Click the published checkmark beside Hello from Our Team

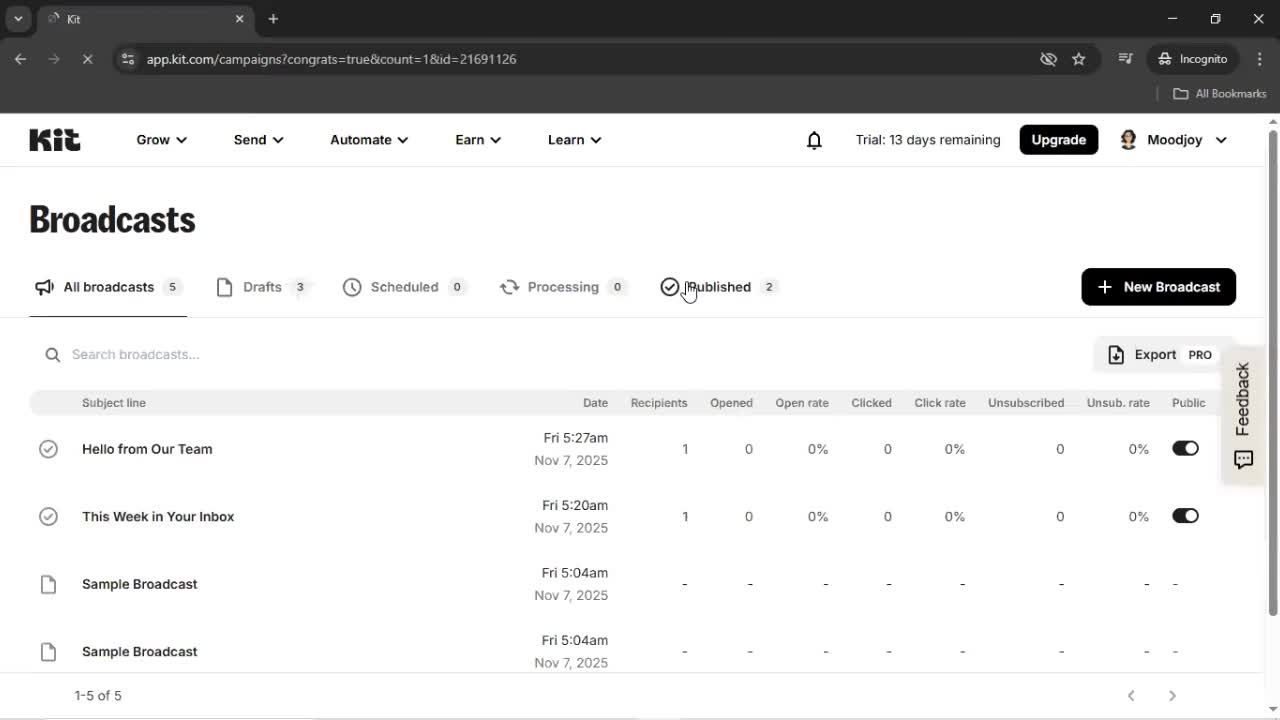(48, 448)
